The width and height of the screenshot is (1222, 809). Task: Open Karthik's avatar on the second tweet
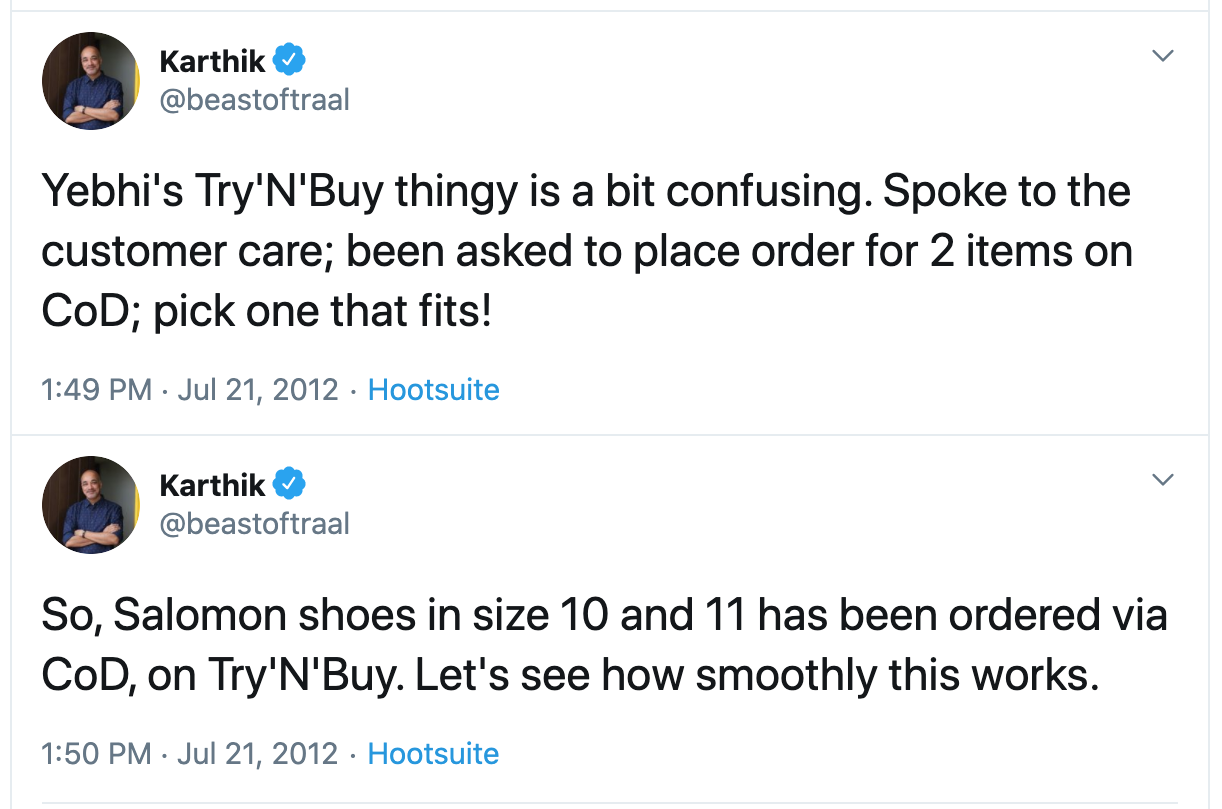(90, 505)
